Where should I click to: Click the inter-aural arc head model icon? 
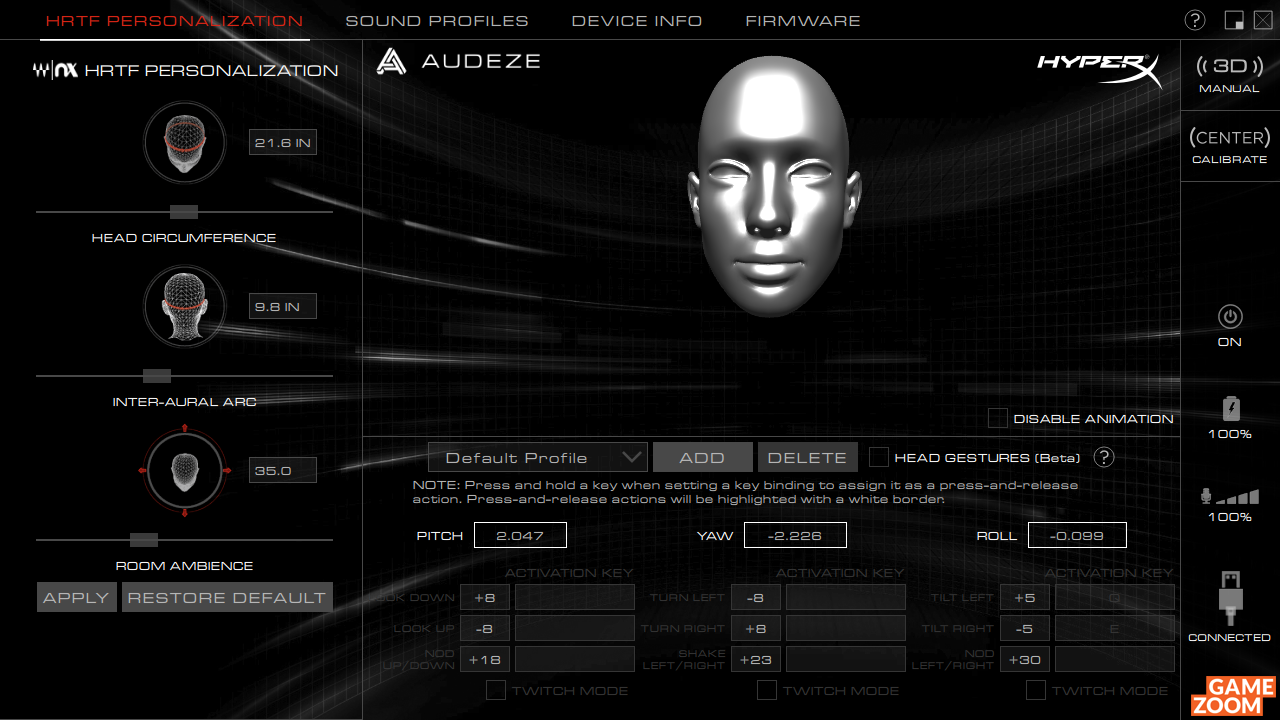pos(185,305)
